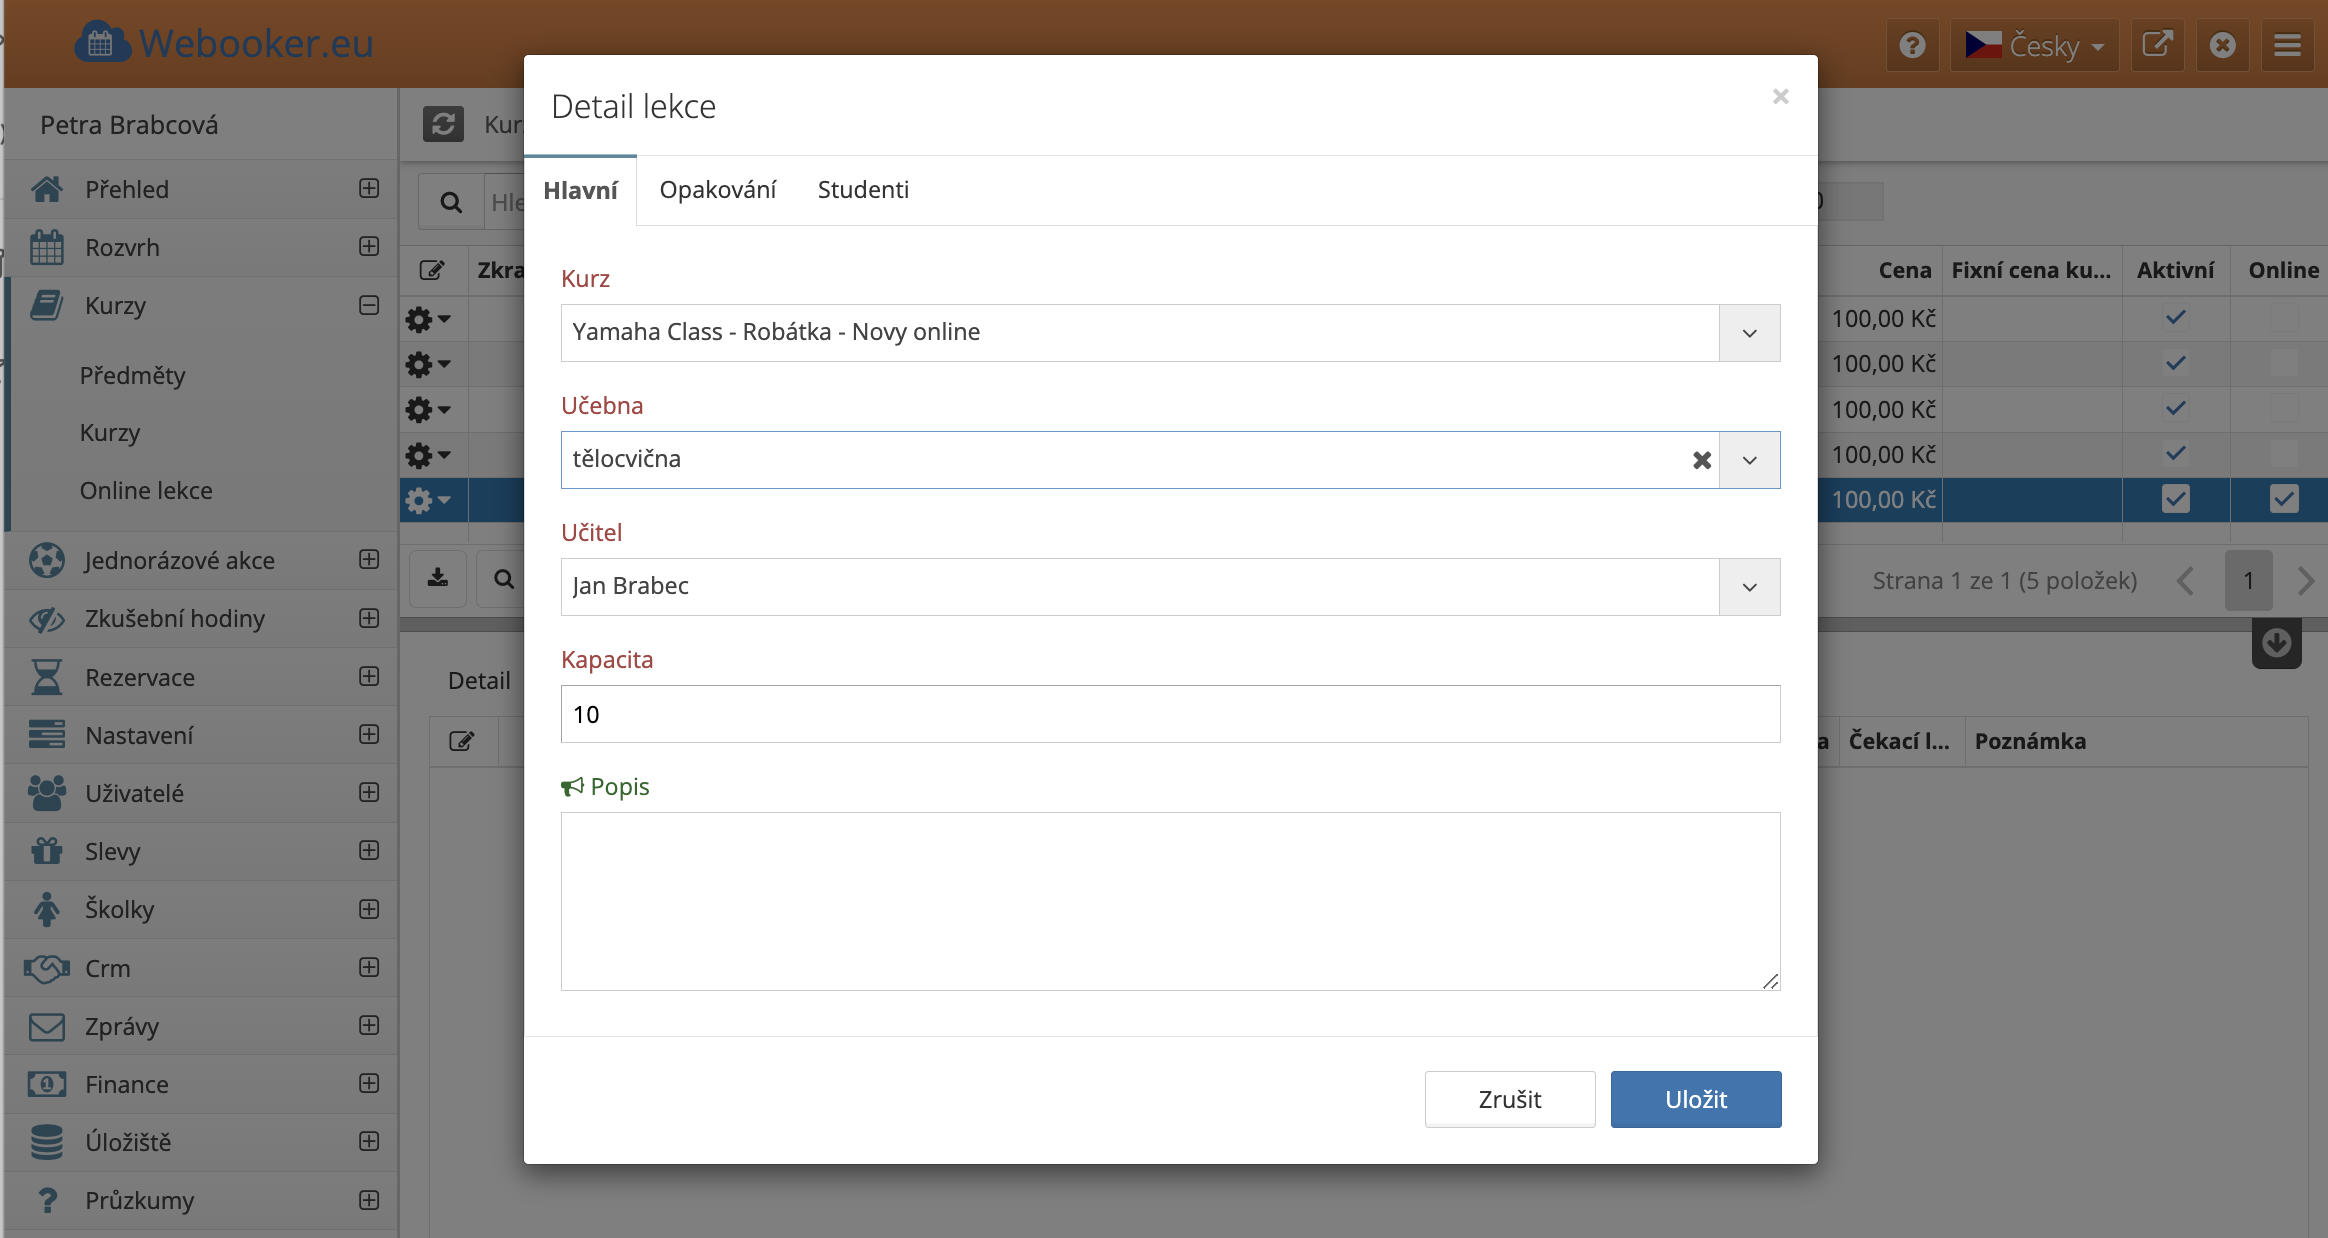Screen dimensions: 2328x1238
Task: Open the hamburger menu in the top bar
Action: [x=2287, y=45]
